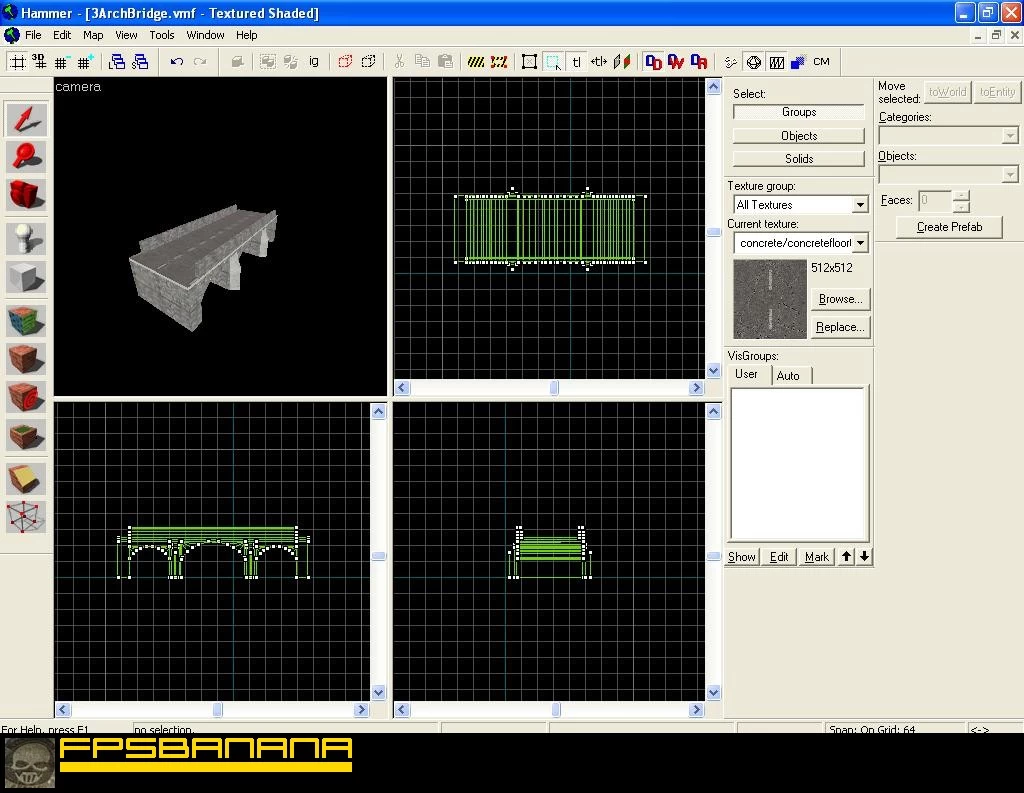Toggle texture lock tl button

click(x=576, y=62)
